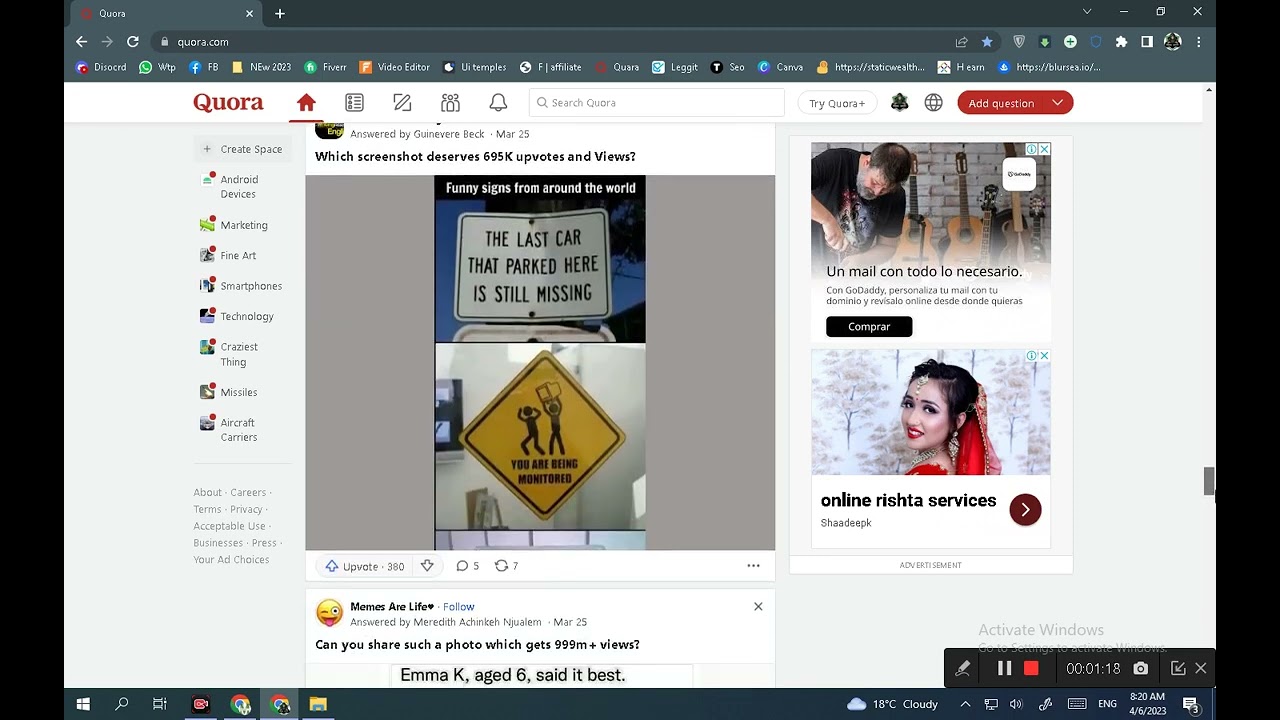This screenshot has width=1280, height=720.
Task: Go to Quora Home icon
Action: (306, 103)
